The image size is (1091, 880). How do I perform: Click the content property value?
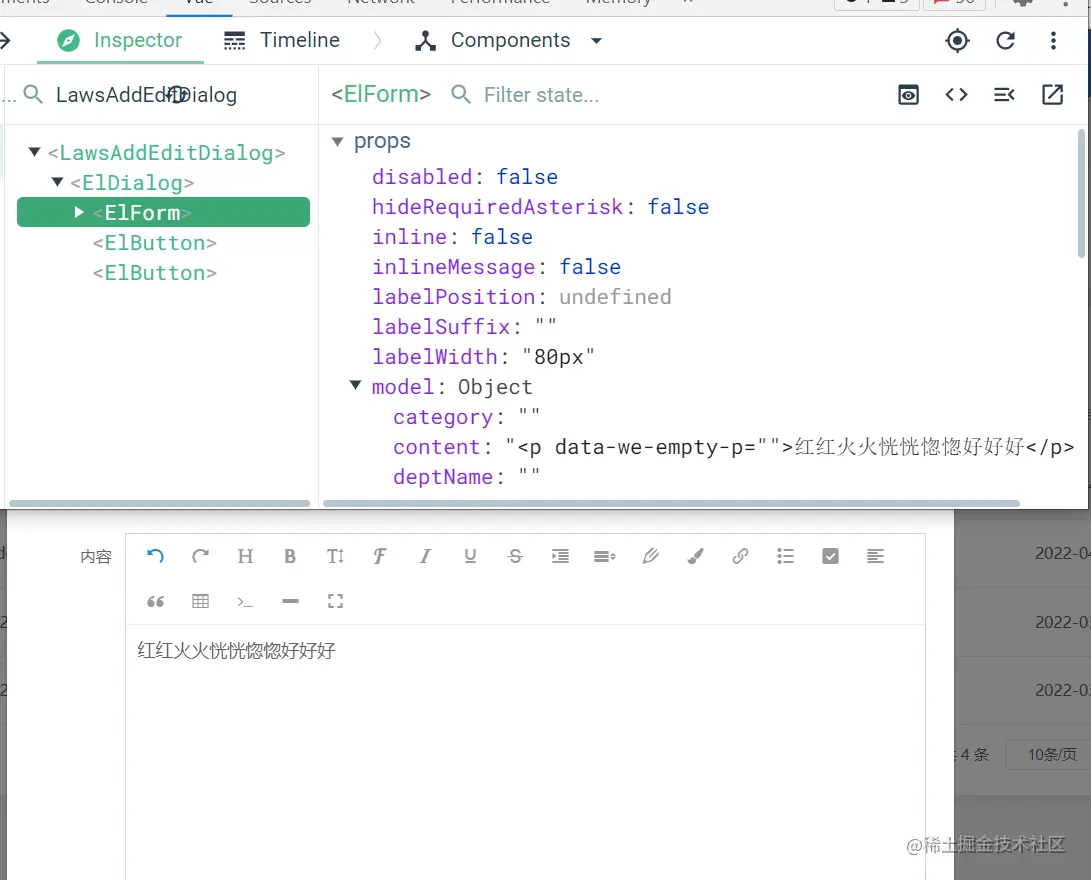point(790,447)
